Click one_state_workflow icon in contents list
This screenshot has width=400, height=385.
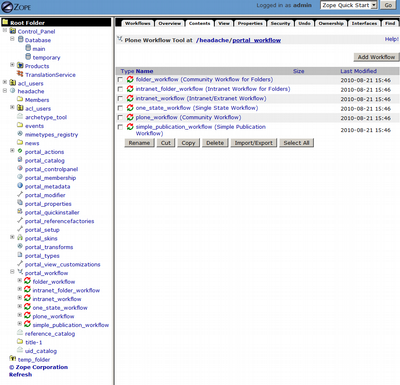coord(130,108)
